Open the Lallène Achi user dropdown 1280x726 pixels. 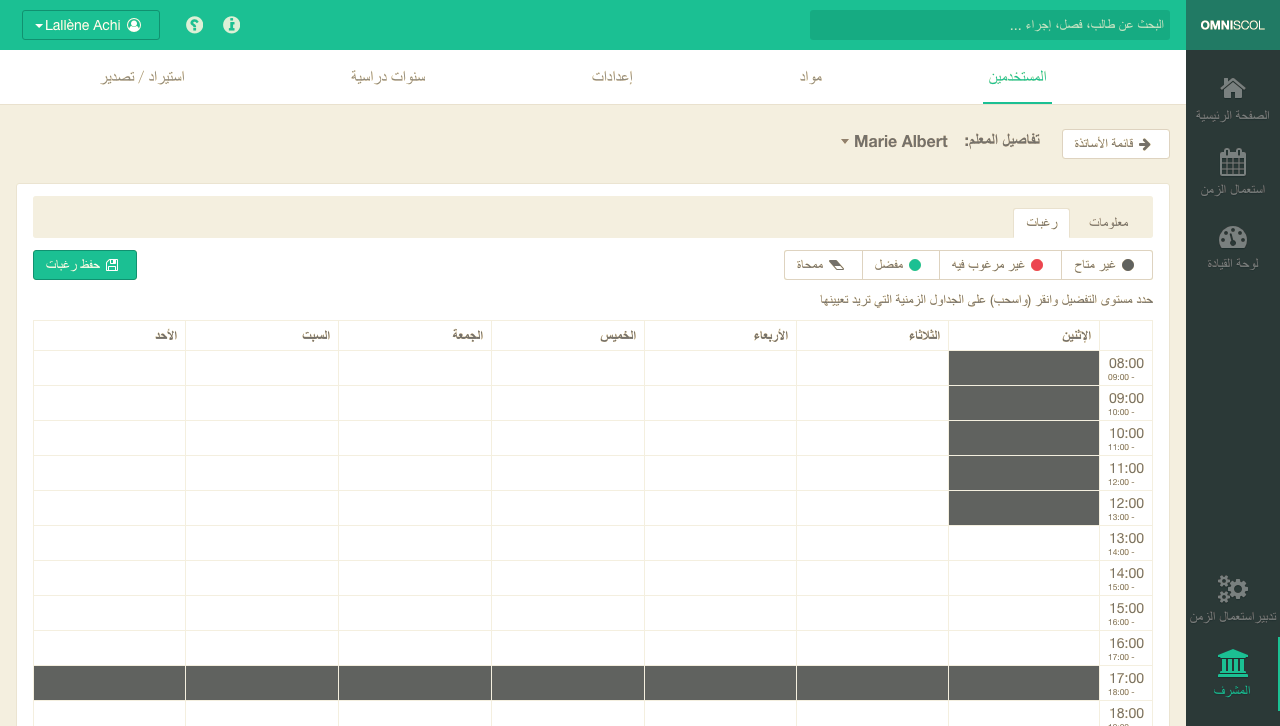click(91, 25)
